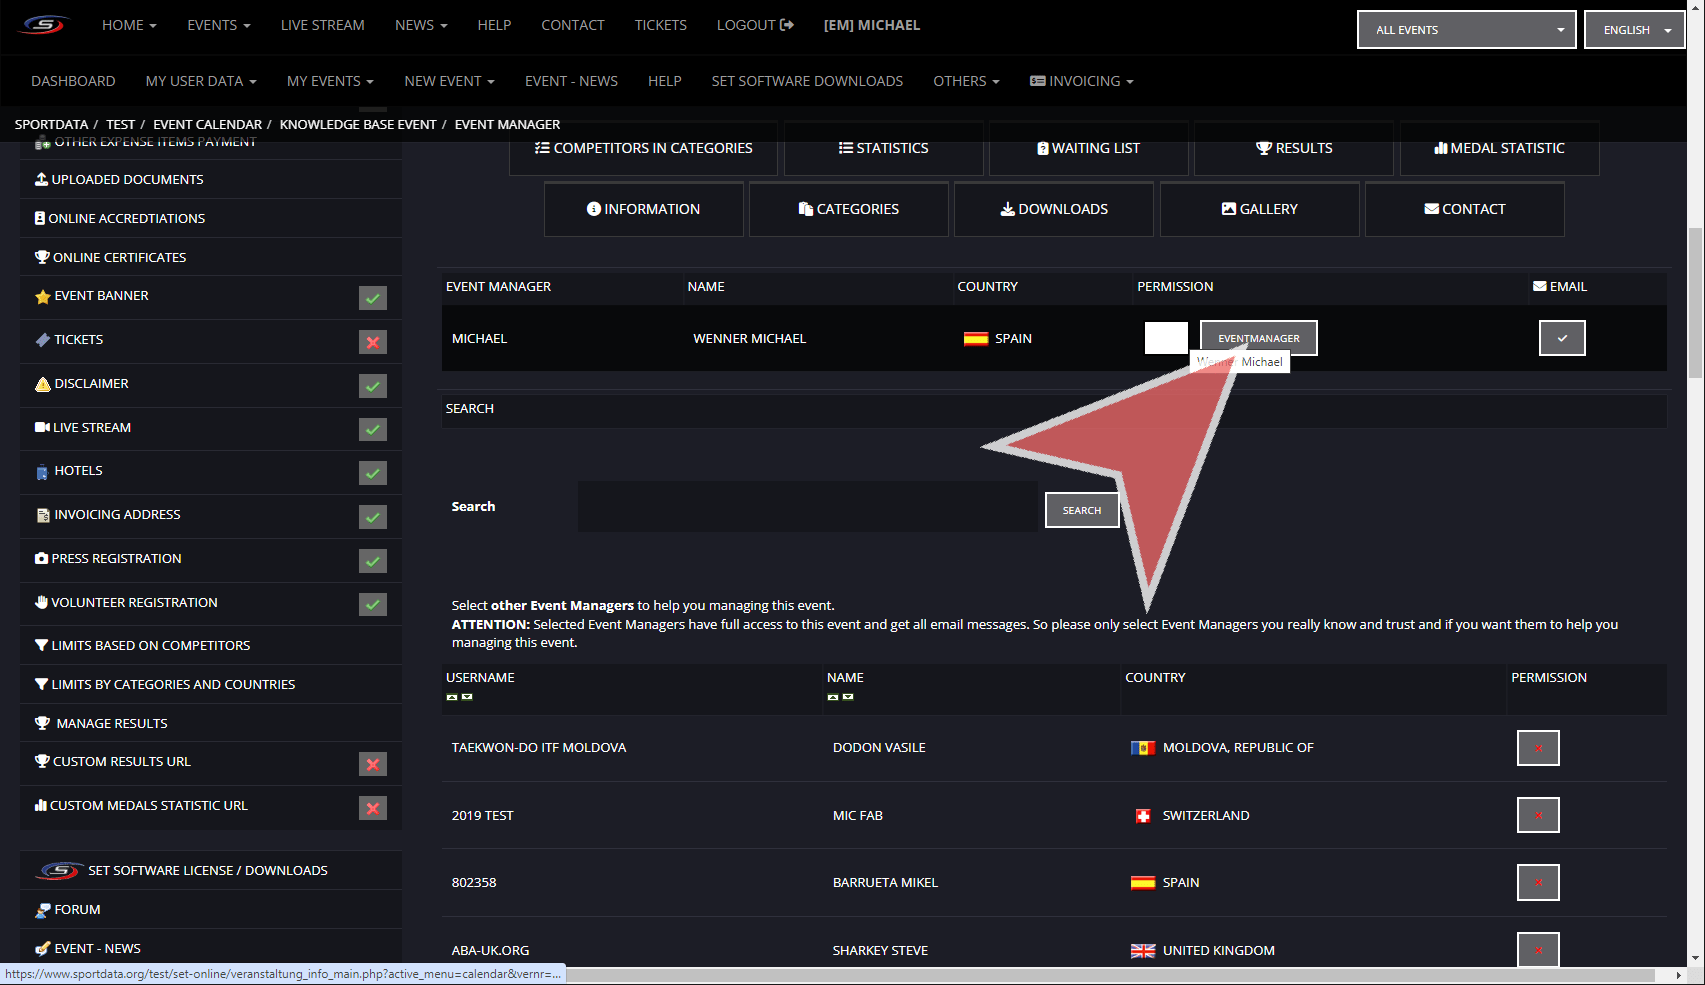Click the username column sort-ascending arrow
This screenshot has width=1705, height=985.
452,697
